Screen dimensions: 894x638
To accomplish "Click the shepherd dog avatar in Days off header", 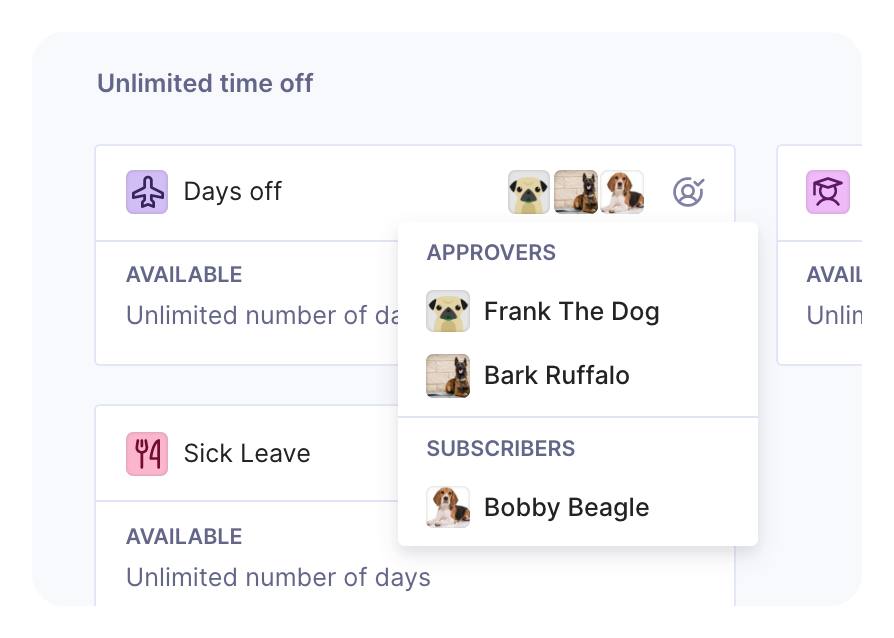I will point(576,192).
